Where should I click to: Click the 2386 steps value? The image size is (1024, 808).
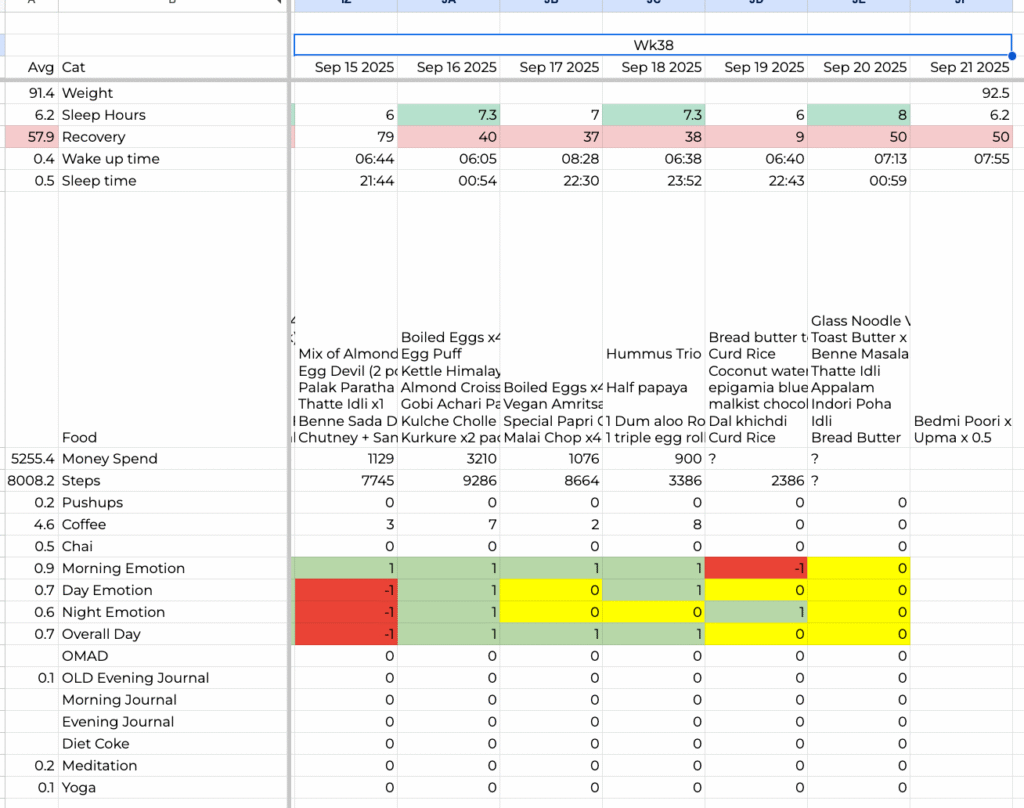[756, 481]
